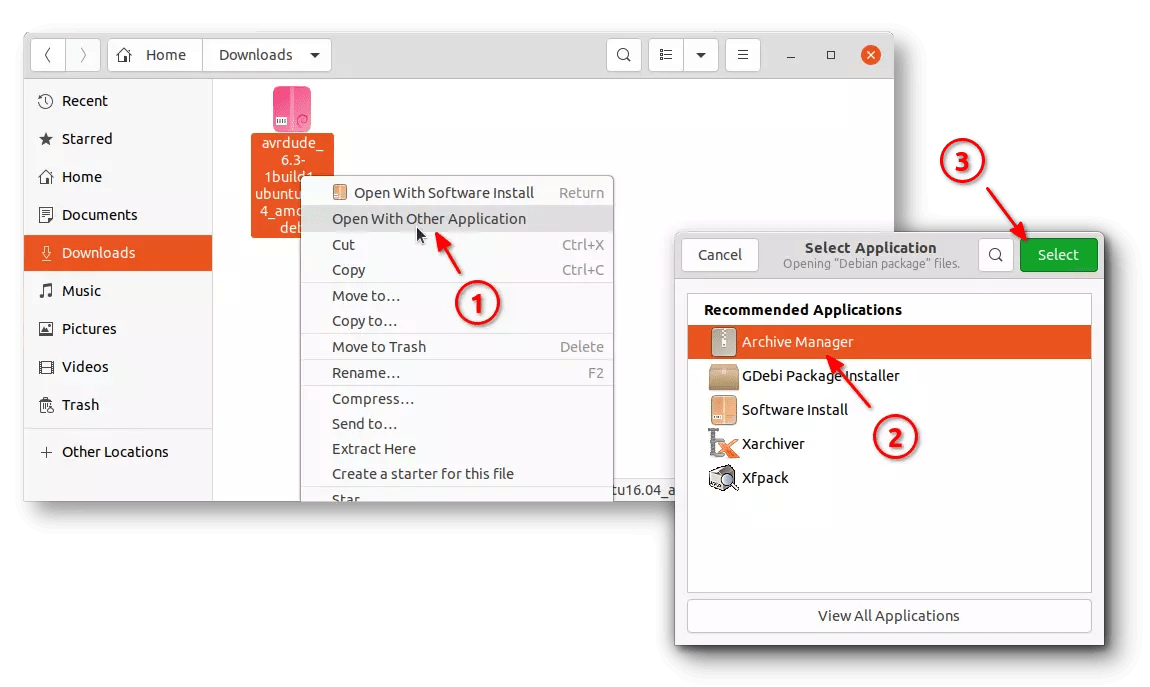Select Copy from context menu
The image size is (1150, 687).
click(457, 270)
